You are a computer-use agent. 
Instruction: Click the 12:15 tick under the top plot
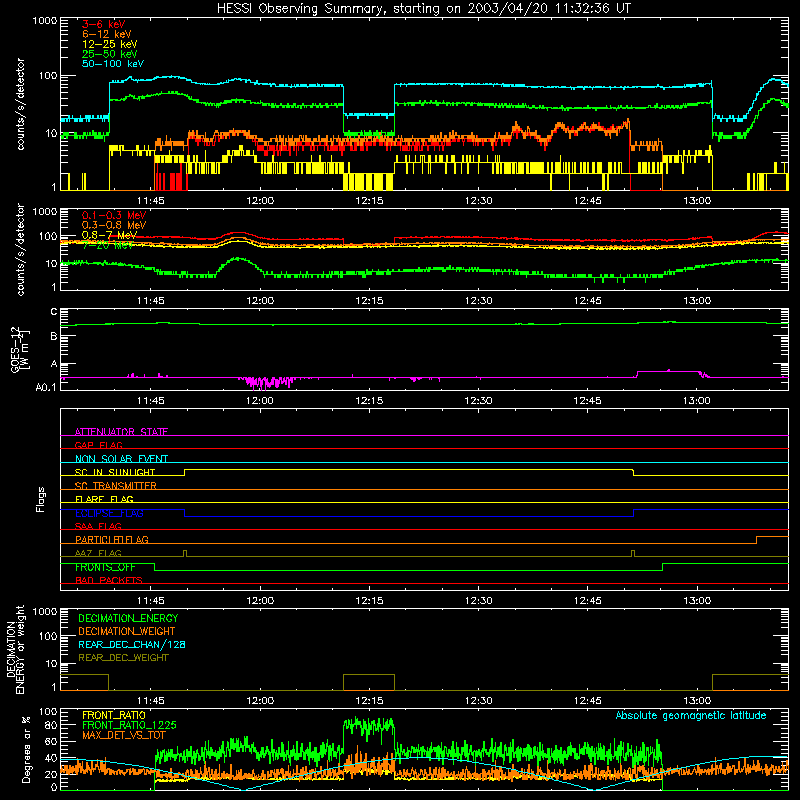369,201
